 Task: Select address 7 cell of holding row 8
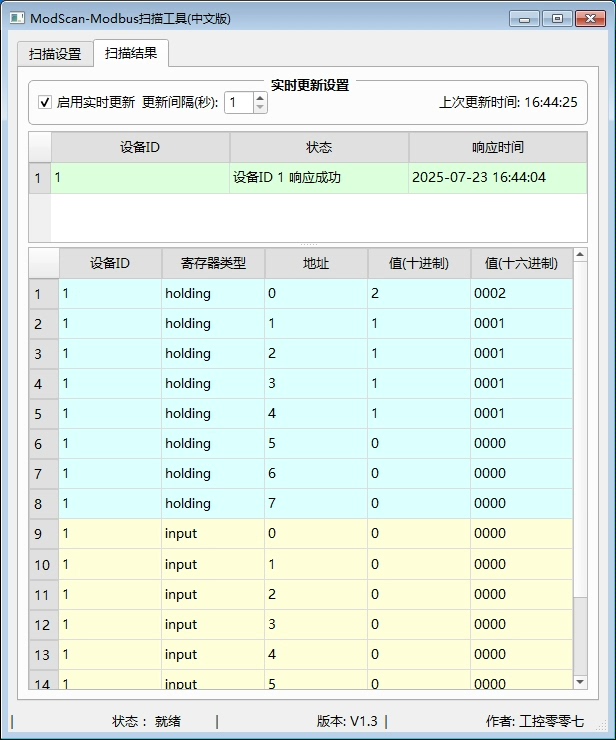coord(316,504)
